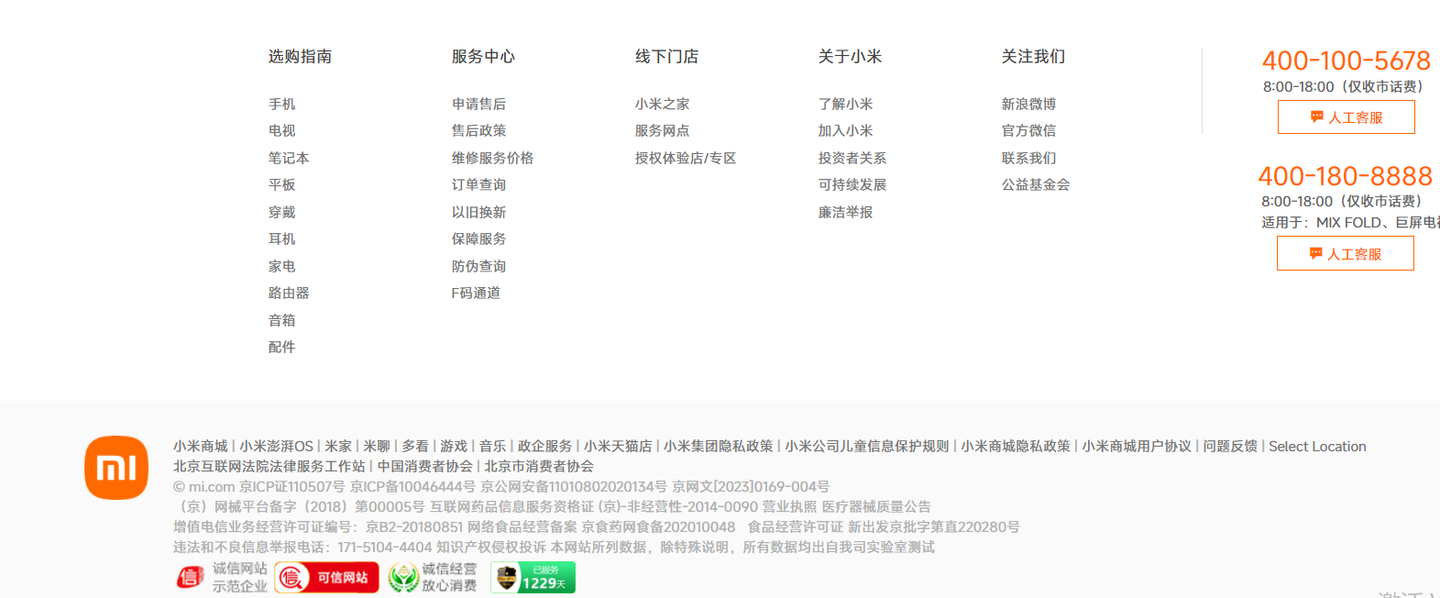Screen dimensions: 1440x598
Task: Open 防伪查询 link
Action: pyautogui.click(x=479, y=266)
